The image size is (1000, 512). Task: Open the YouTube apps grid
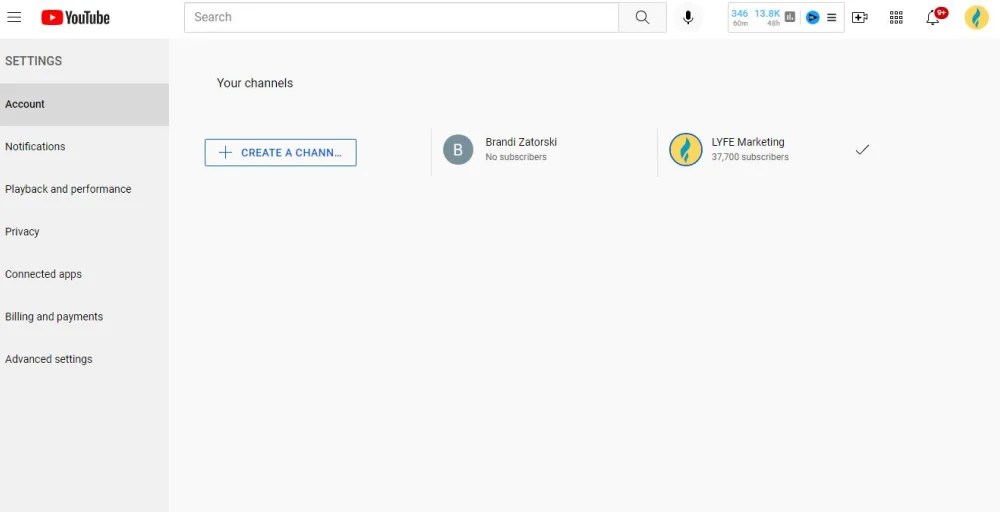[x=896, y=17]
